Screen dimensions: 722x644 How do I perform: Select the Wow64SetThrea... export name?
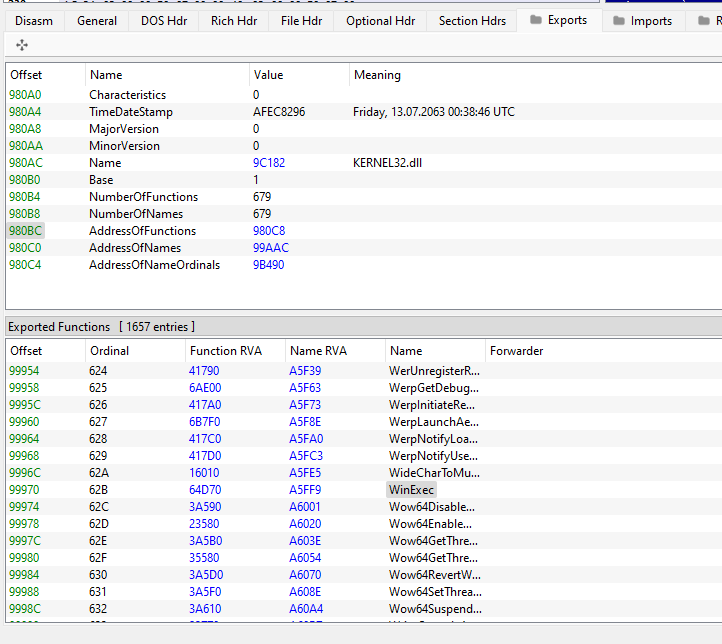pyautogui.click(x=435, y=592)
